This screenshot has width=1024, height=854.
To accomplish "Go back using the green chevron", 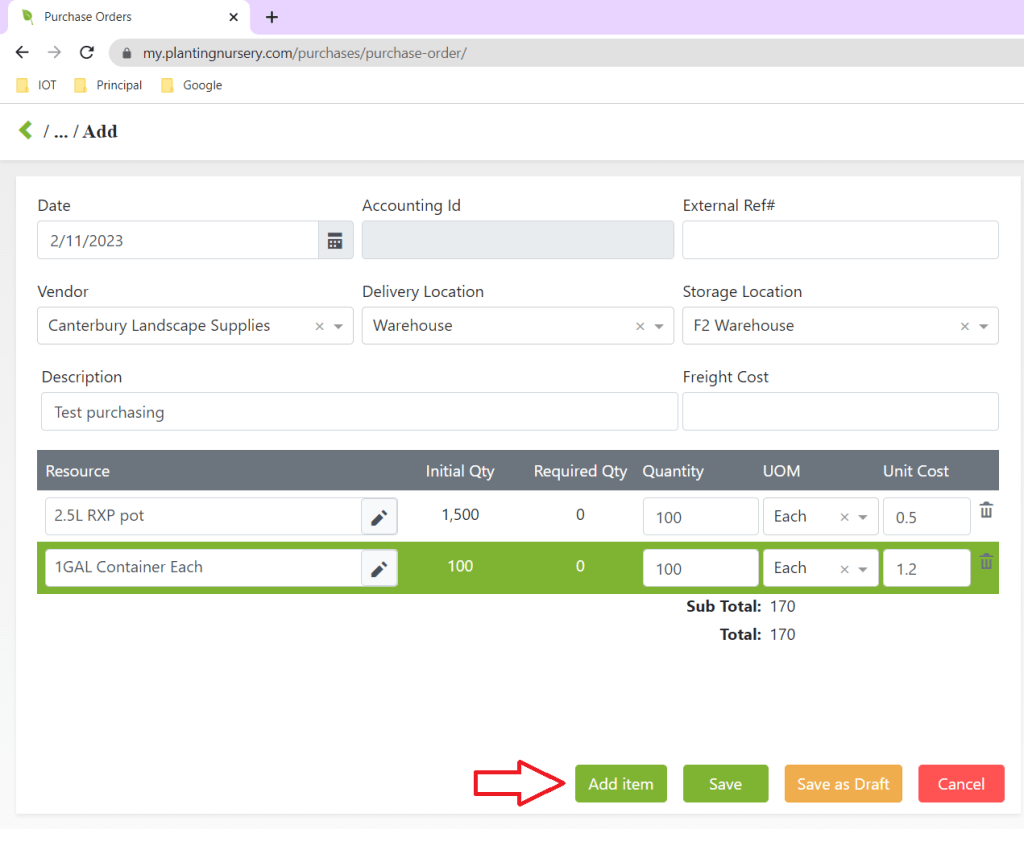I will tap(26, 131).
